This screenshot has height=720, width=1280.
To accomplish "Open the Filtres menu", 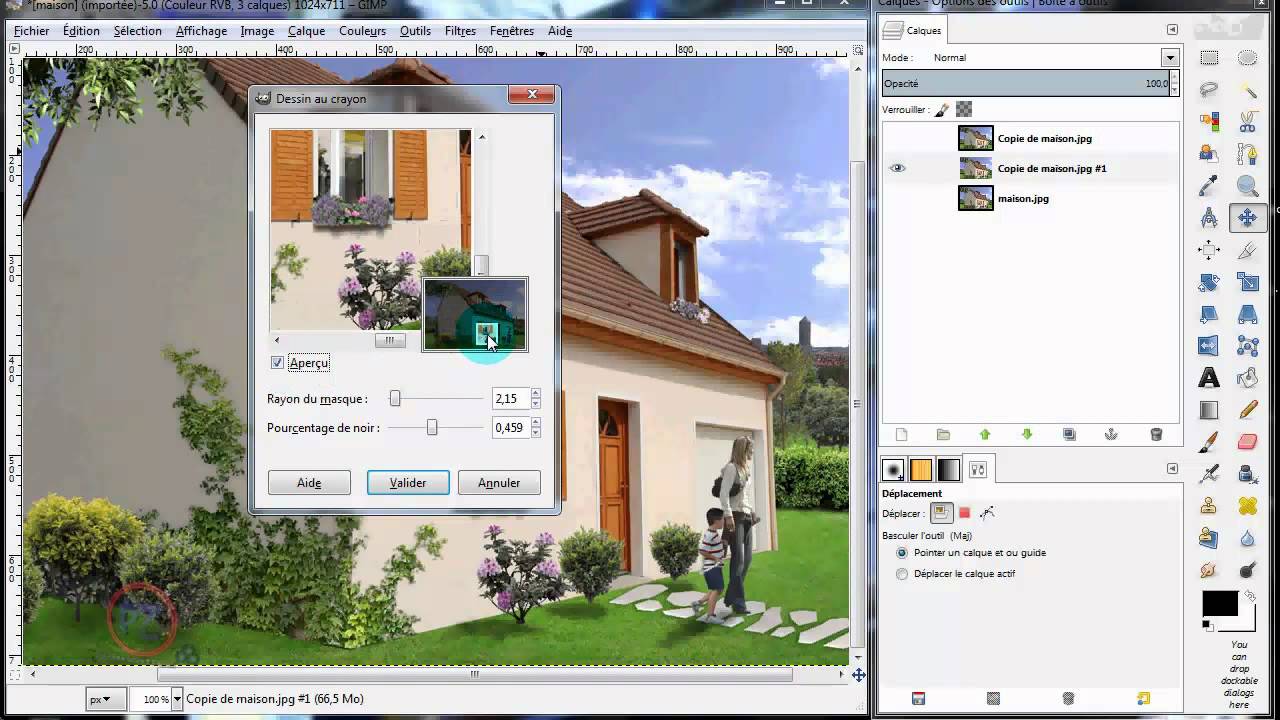I will [460, 31].
